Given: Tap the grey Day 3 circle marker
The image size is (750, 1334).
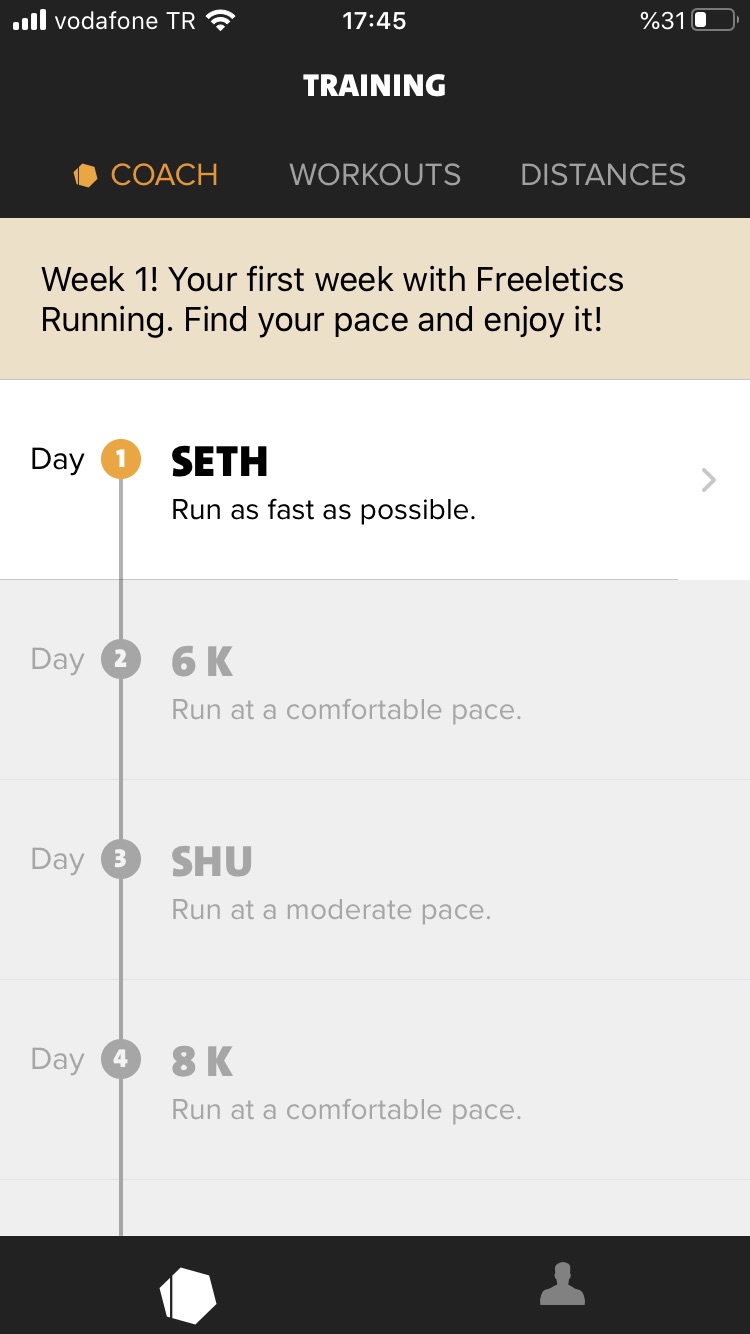Looking at the screenshot, I should point(121,860).
